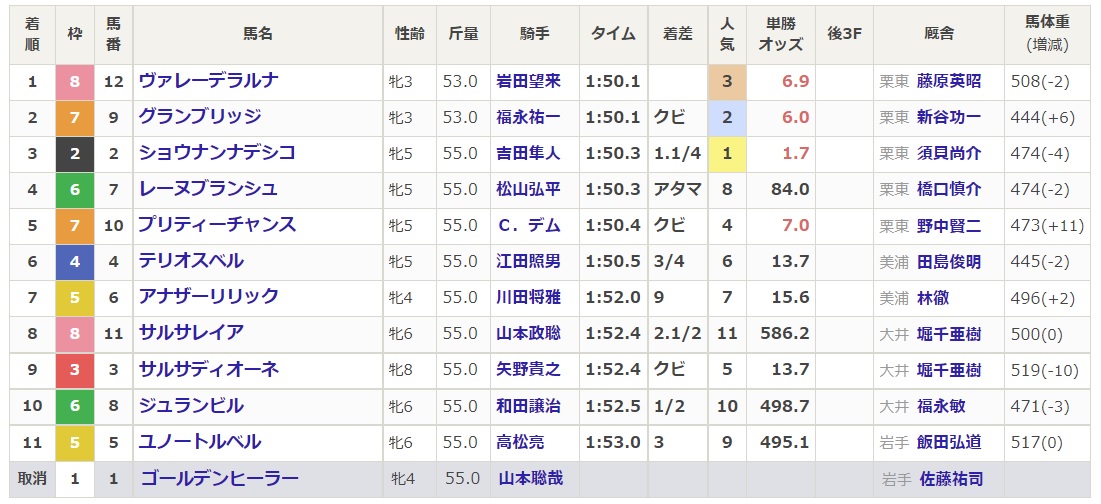Select horse テリオスベル
This screenshot has width=1101, height=504.
click(x=191, y=261)
